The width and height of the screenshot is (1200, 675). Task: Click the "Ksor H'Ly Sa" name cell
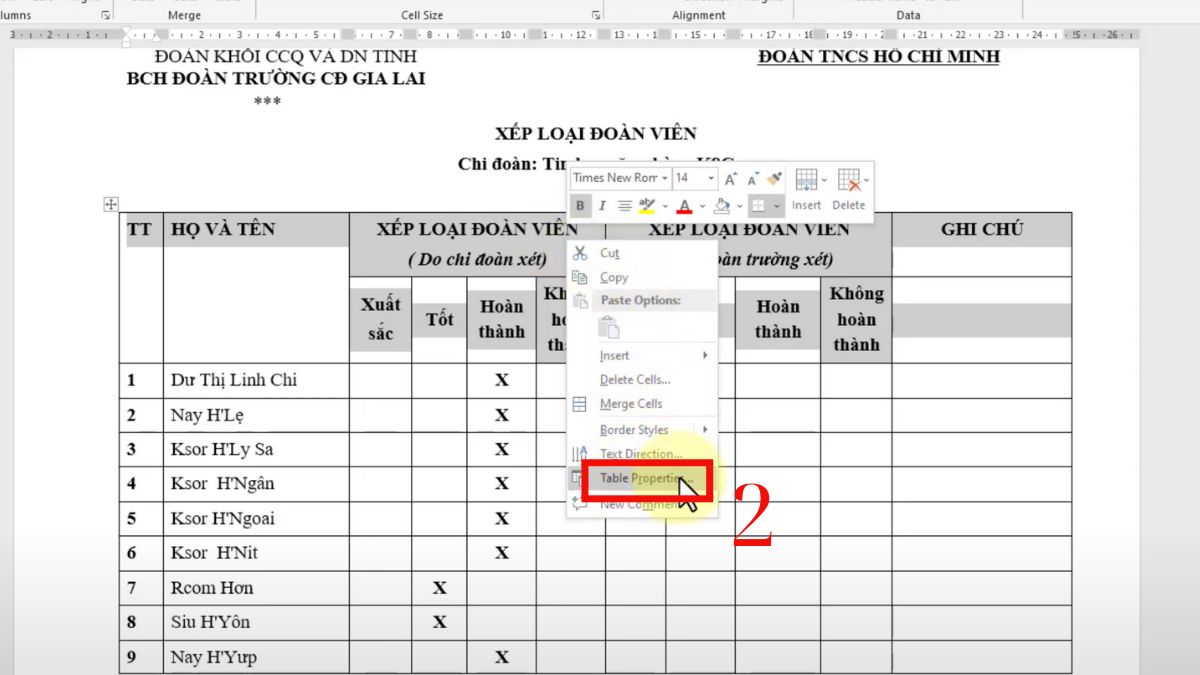click(256, 449)
